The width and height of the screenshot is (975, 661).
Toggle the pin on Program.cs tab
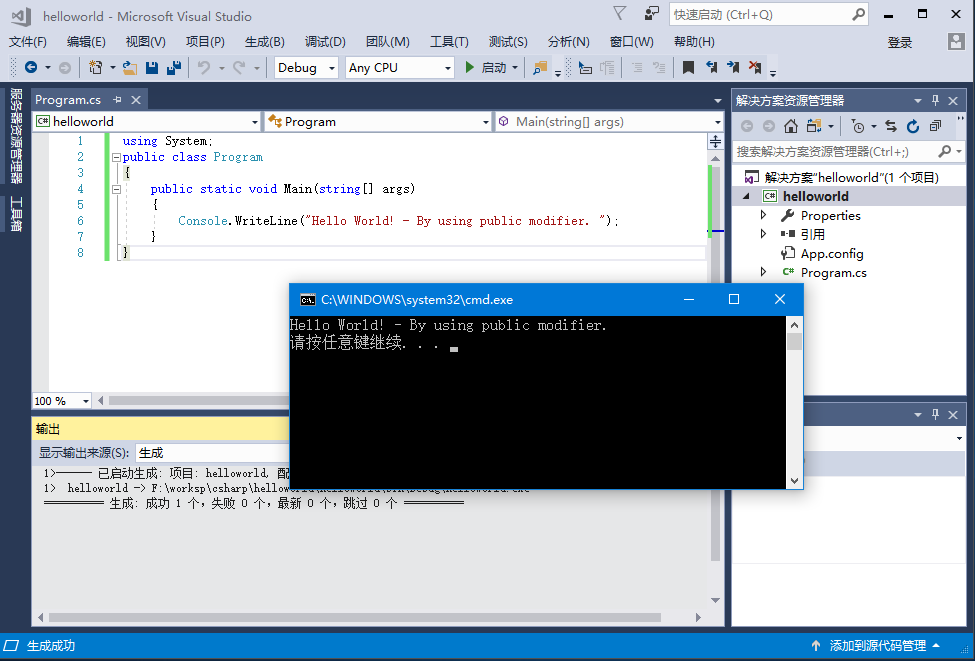[117, 100]
